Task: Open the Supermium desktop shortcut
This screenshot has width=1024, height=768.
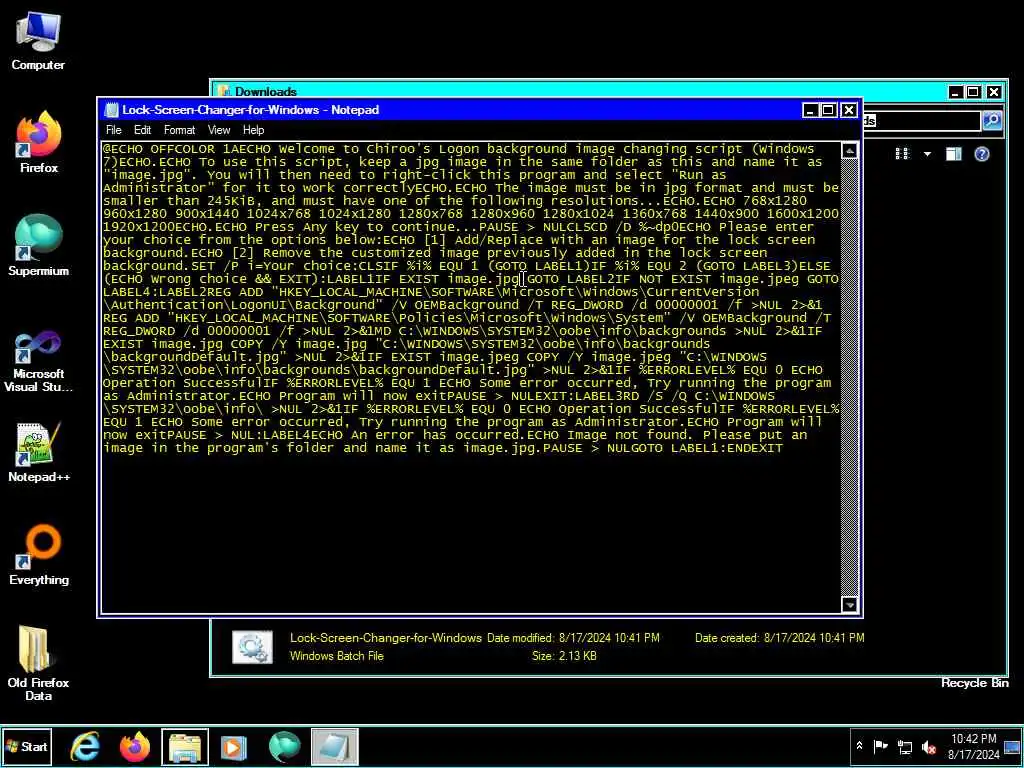Action: [x=39, y=245]
